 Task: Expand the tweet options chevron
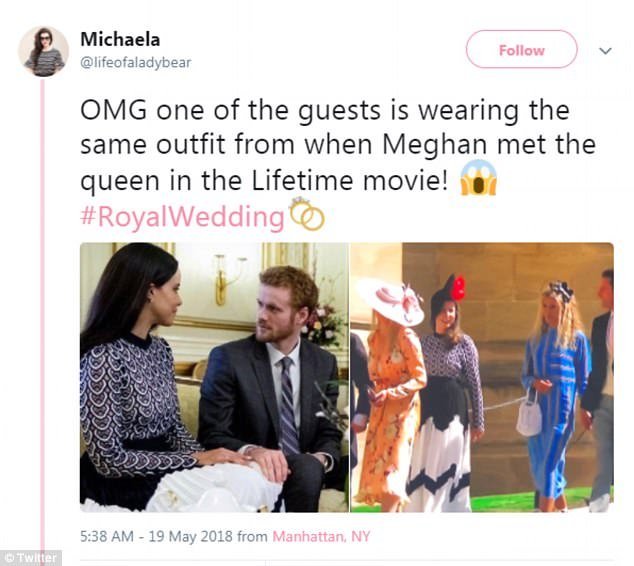[604, 51]
